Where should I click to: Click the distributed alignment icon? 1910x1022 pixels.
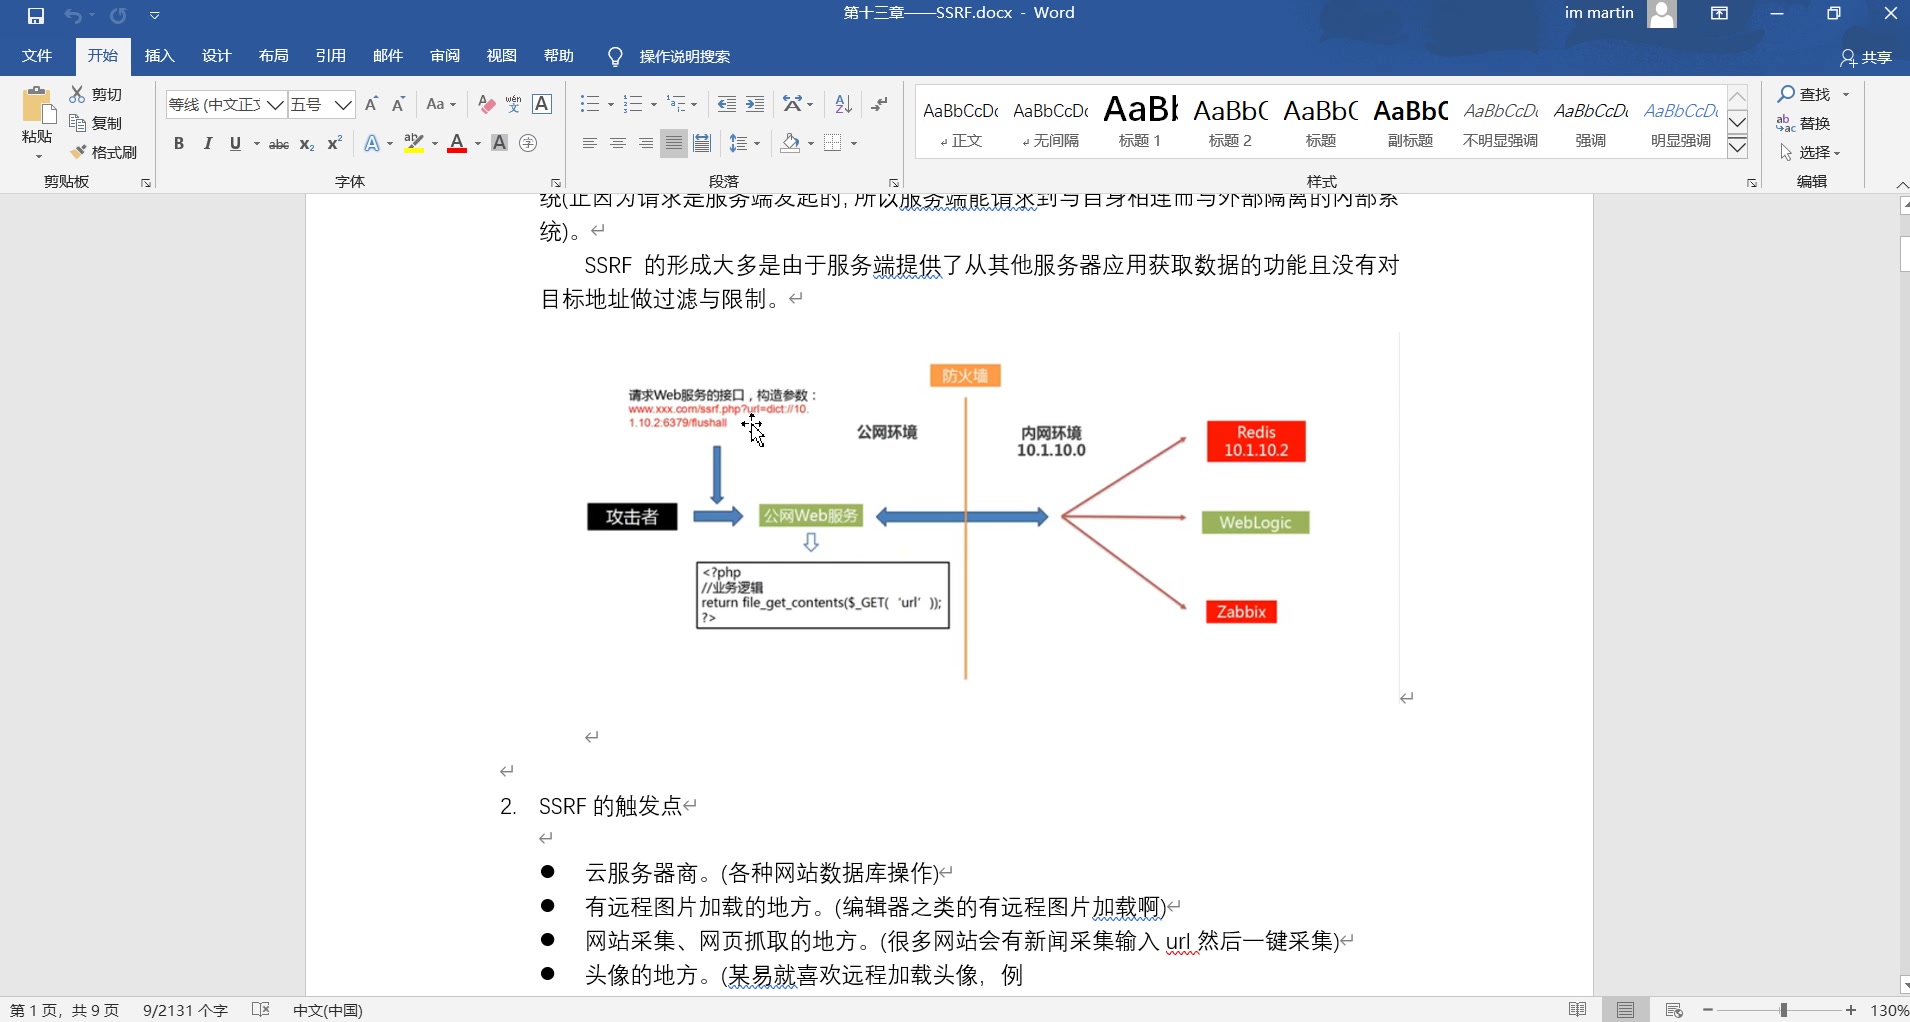(703, 144)
